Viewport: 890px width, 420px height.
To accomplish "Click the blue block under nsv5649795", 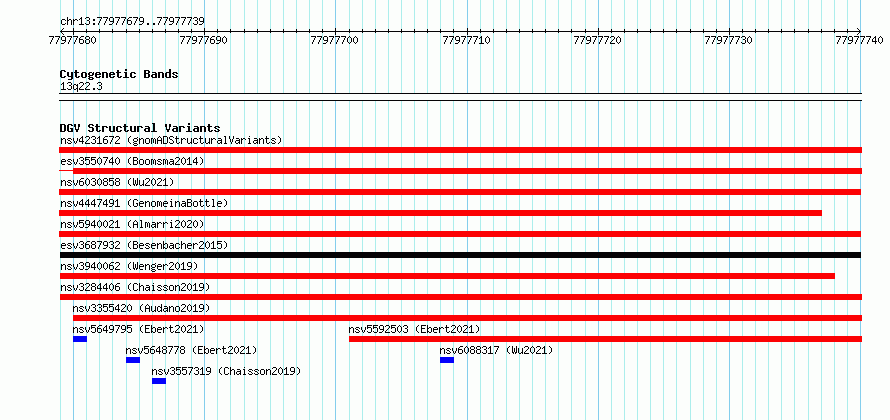I will pos(79,339).
